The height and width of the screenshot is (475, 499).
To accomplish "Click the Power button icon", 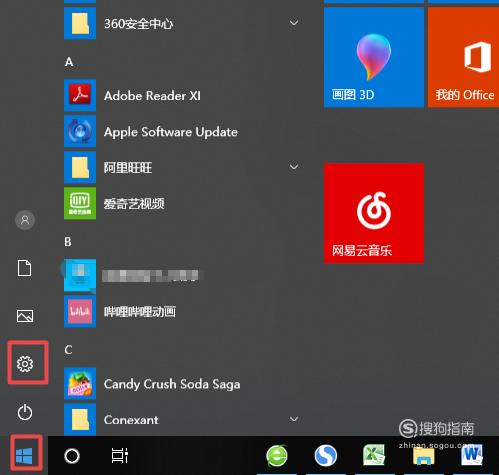I will tap(25, 412).
